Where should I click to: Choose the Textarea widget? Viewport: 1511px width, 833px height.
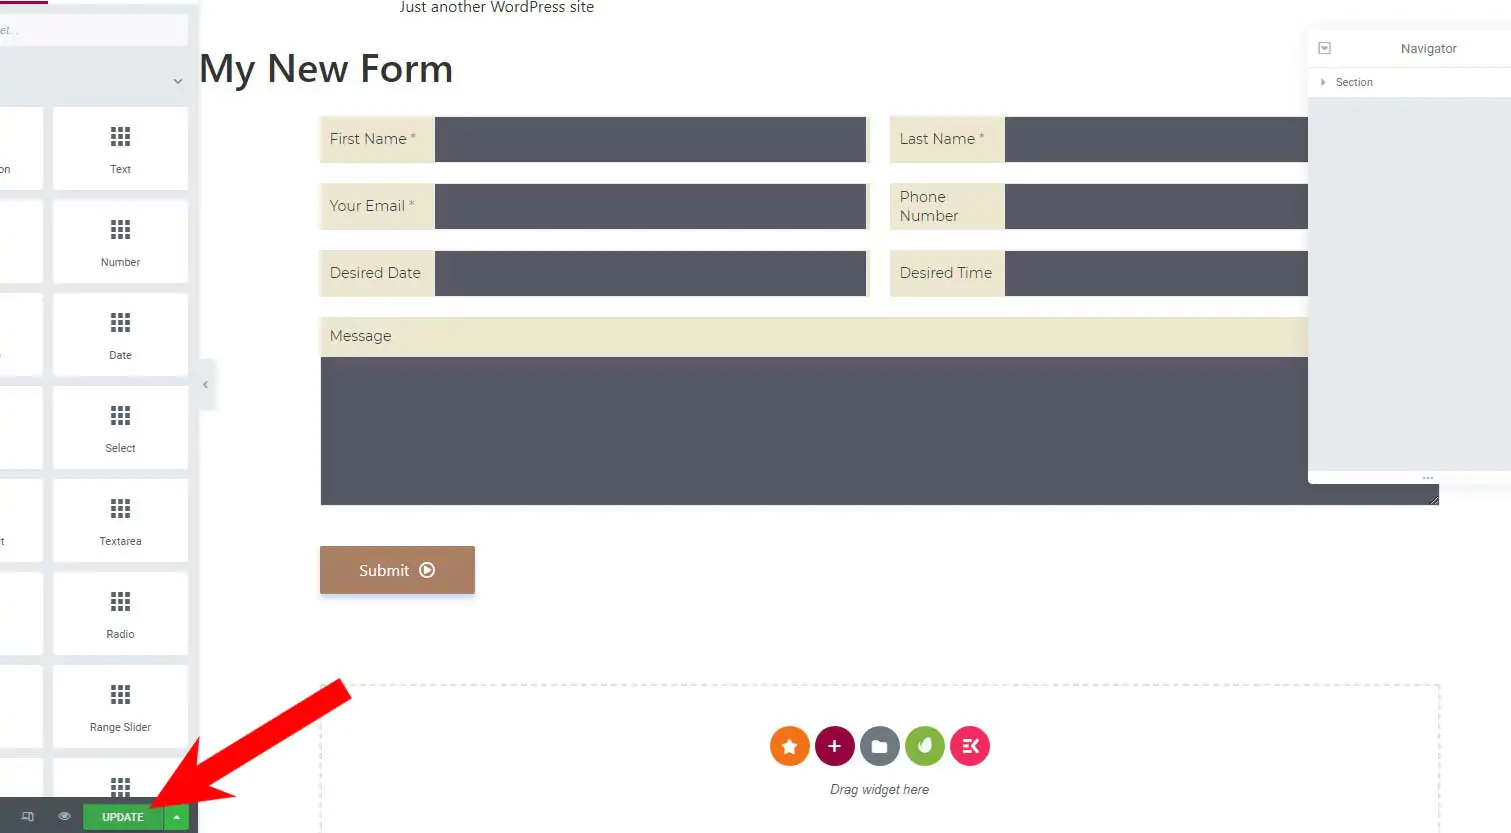pos(120,520)
